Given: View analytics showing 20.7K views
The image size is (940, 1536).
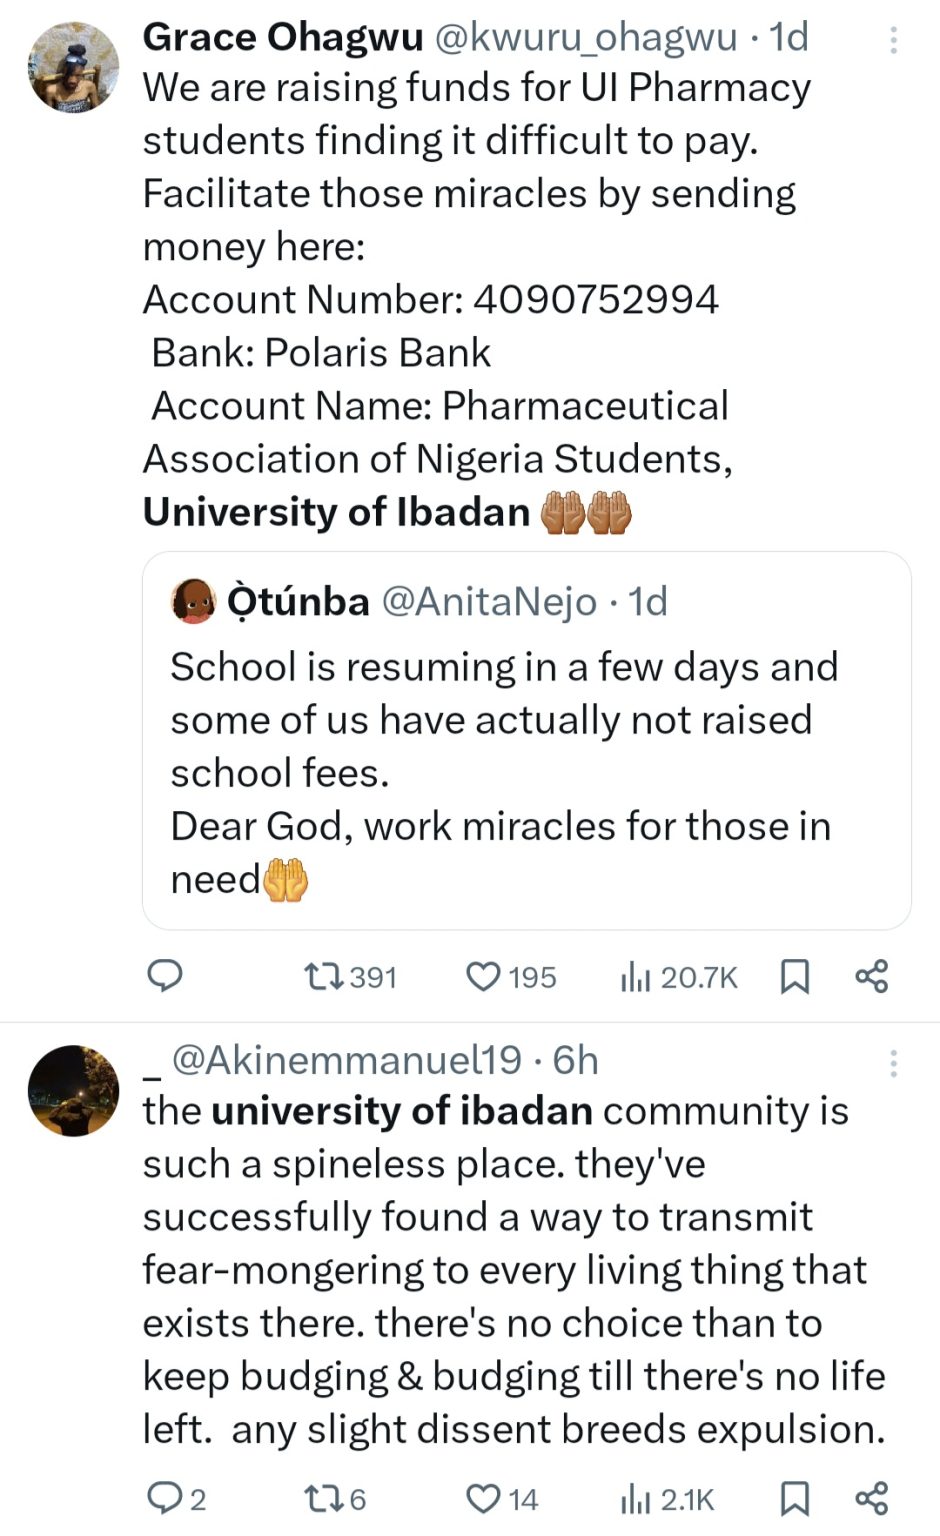Looking at the screenshot, I should coord(678,976).
